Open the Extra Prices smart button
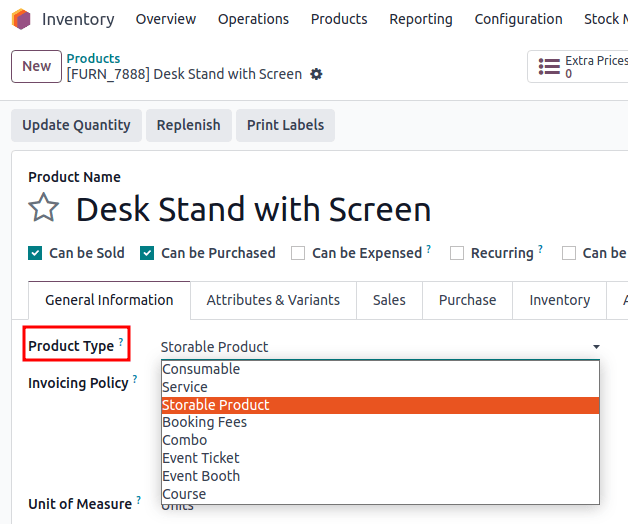Screen dimensions: 628x524 click(x=578, y=67)
